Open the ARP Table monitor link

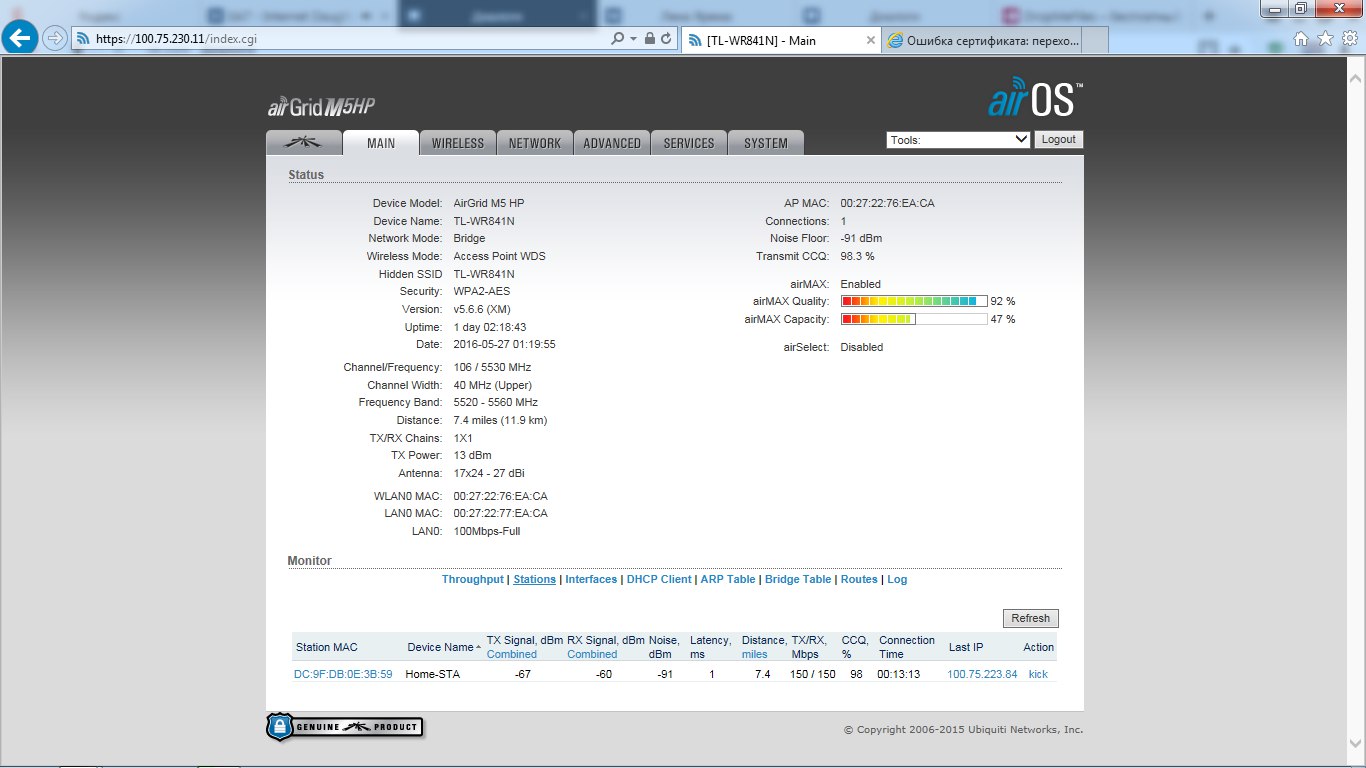pos(728,579)
